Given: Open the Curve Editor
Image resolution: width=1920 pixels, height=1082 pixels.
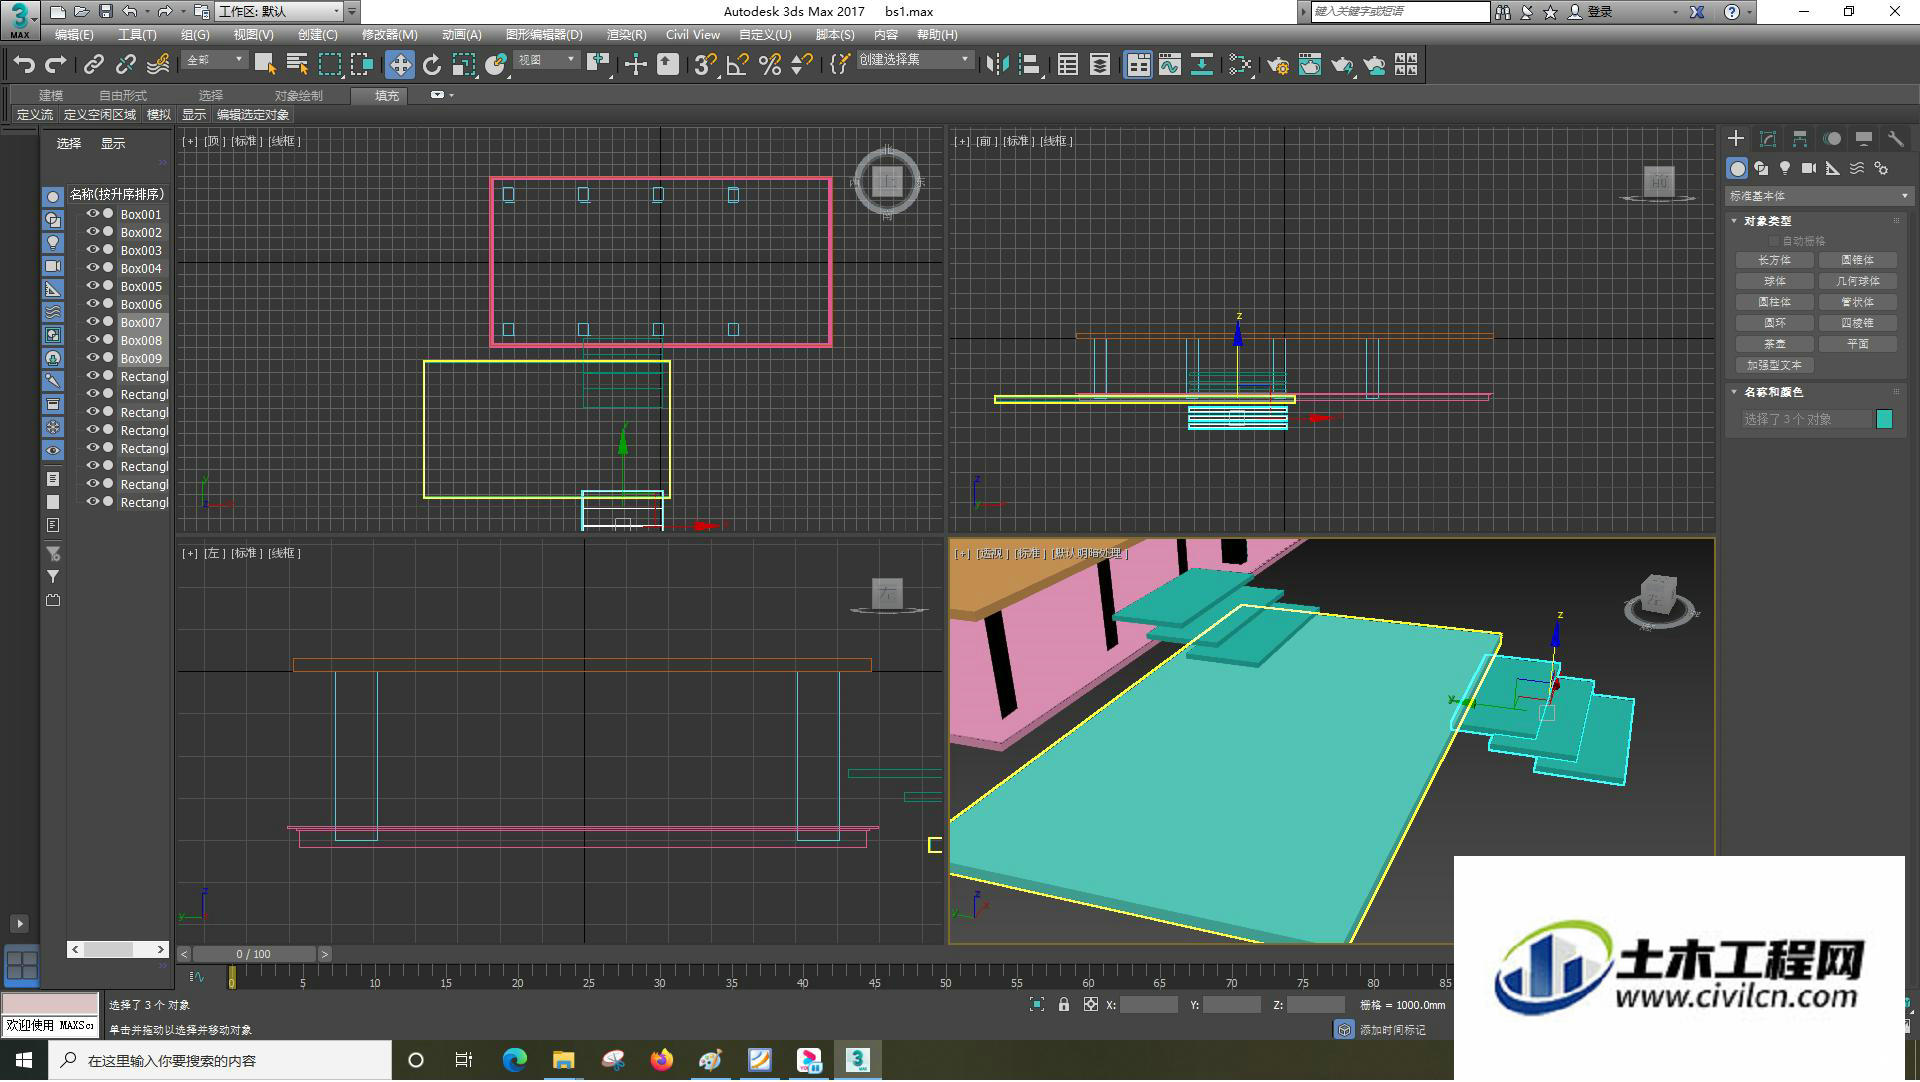Looking at the screenshot, I should coord(1170,65).
